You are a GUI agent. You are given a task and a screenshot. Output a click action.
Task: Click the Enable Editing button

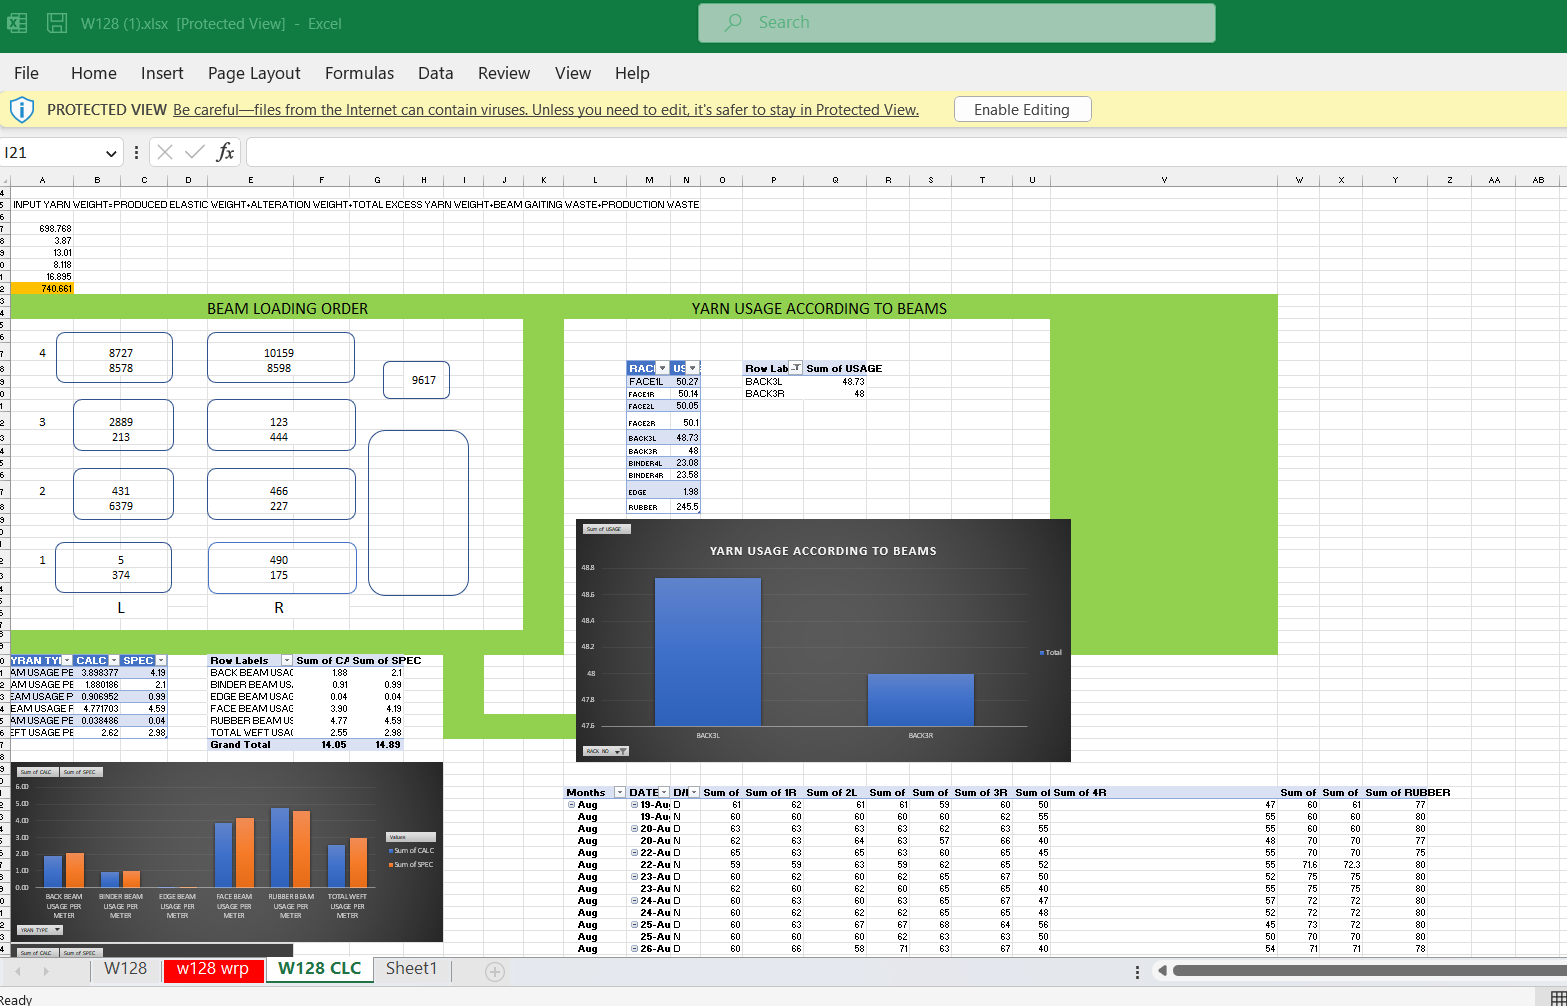(1022, 110)
